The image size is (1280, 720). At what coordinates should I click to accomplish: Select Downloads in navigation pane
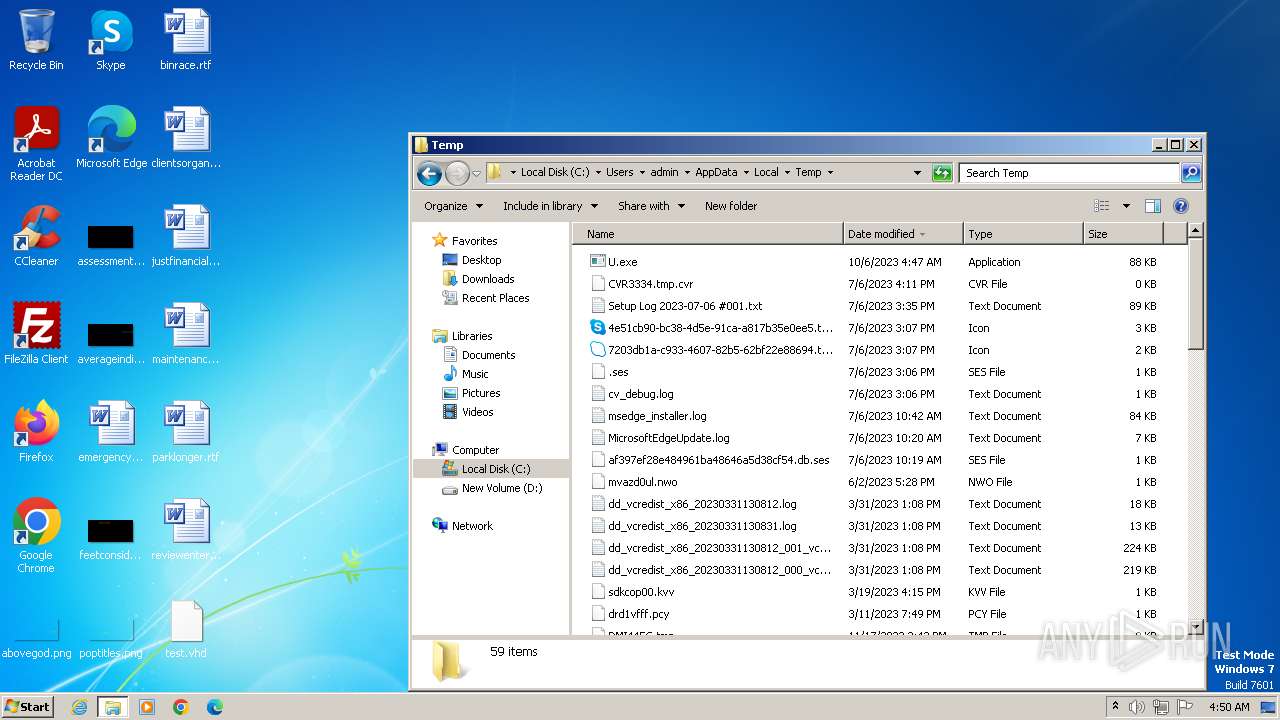point(487,279)
